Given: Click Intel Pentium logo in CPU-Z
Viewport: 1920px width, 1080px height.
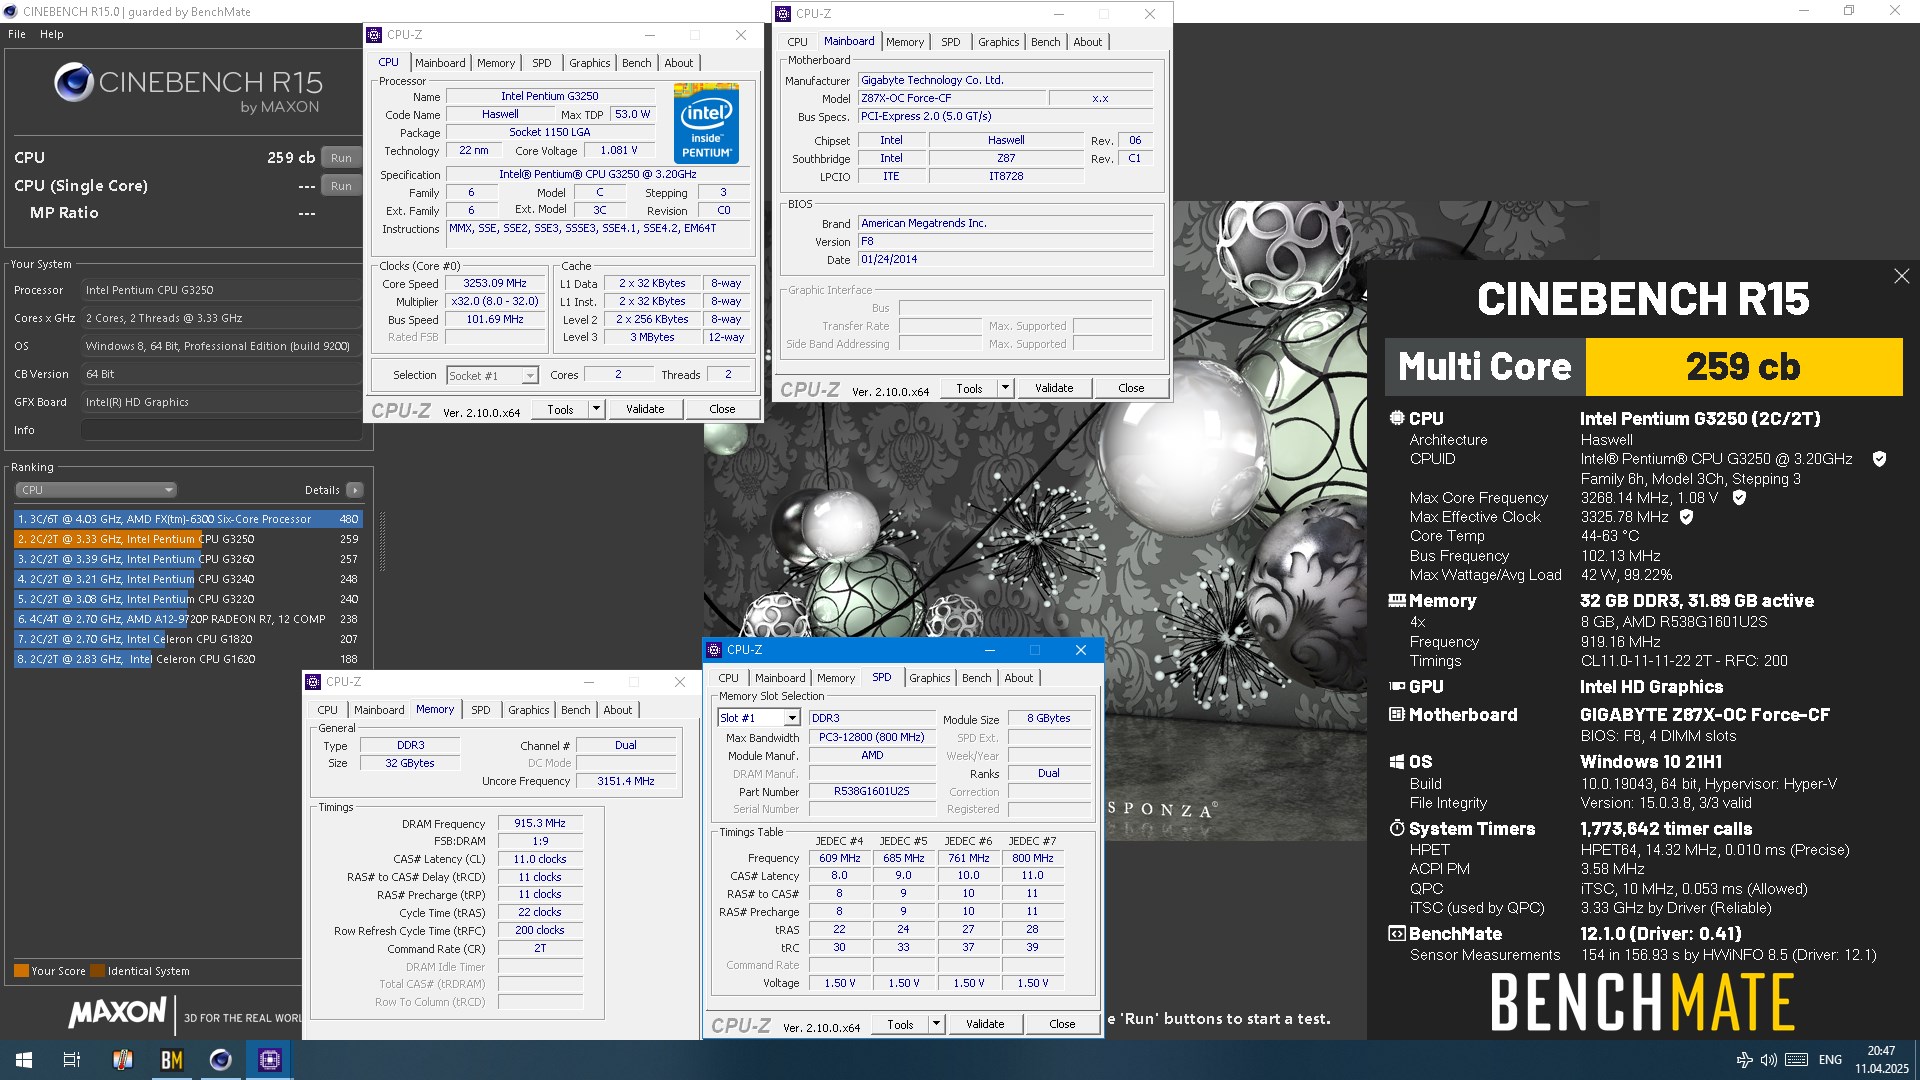Looking at the screenshot, I should pyautogui.click(x=706, y=124).
